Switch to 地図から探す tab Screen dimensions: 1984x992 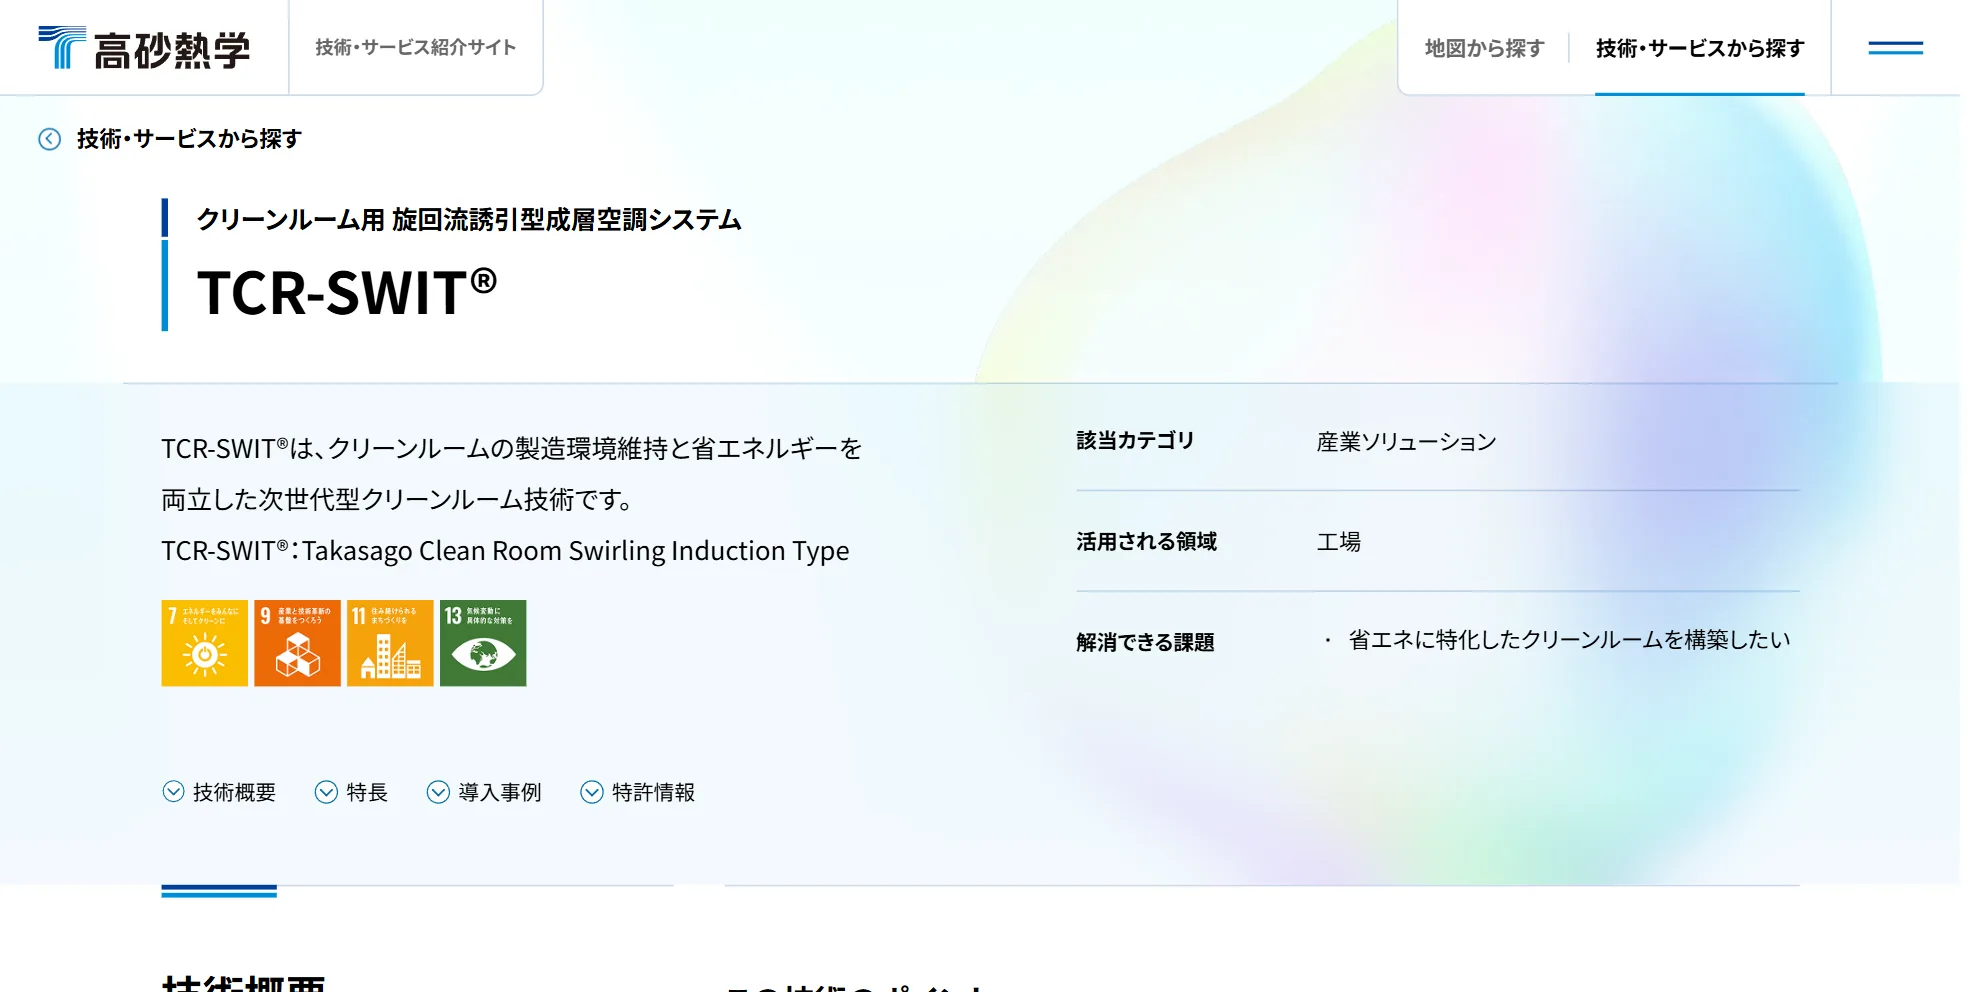1484,48
